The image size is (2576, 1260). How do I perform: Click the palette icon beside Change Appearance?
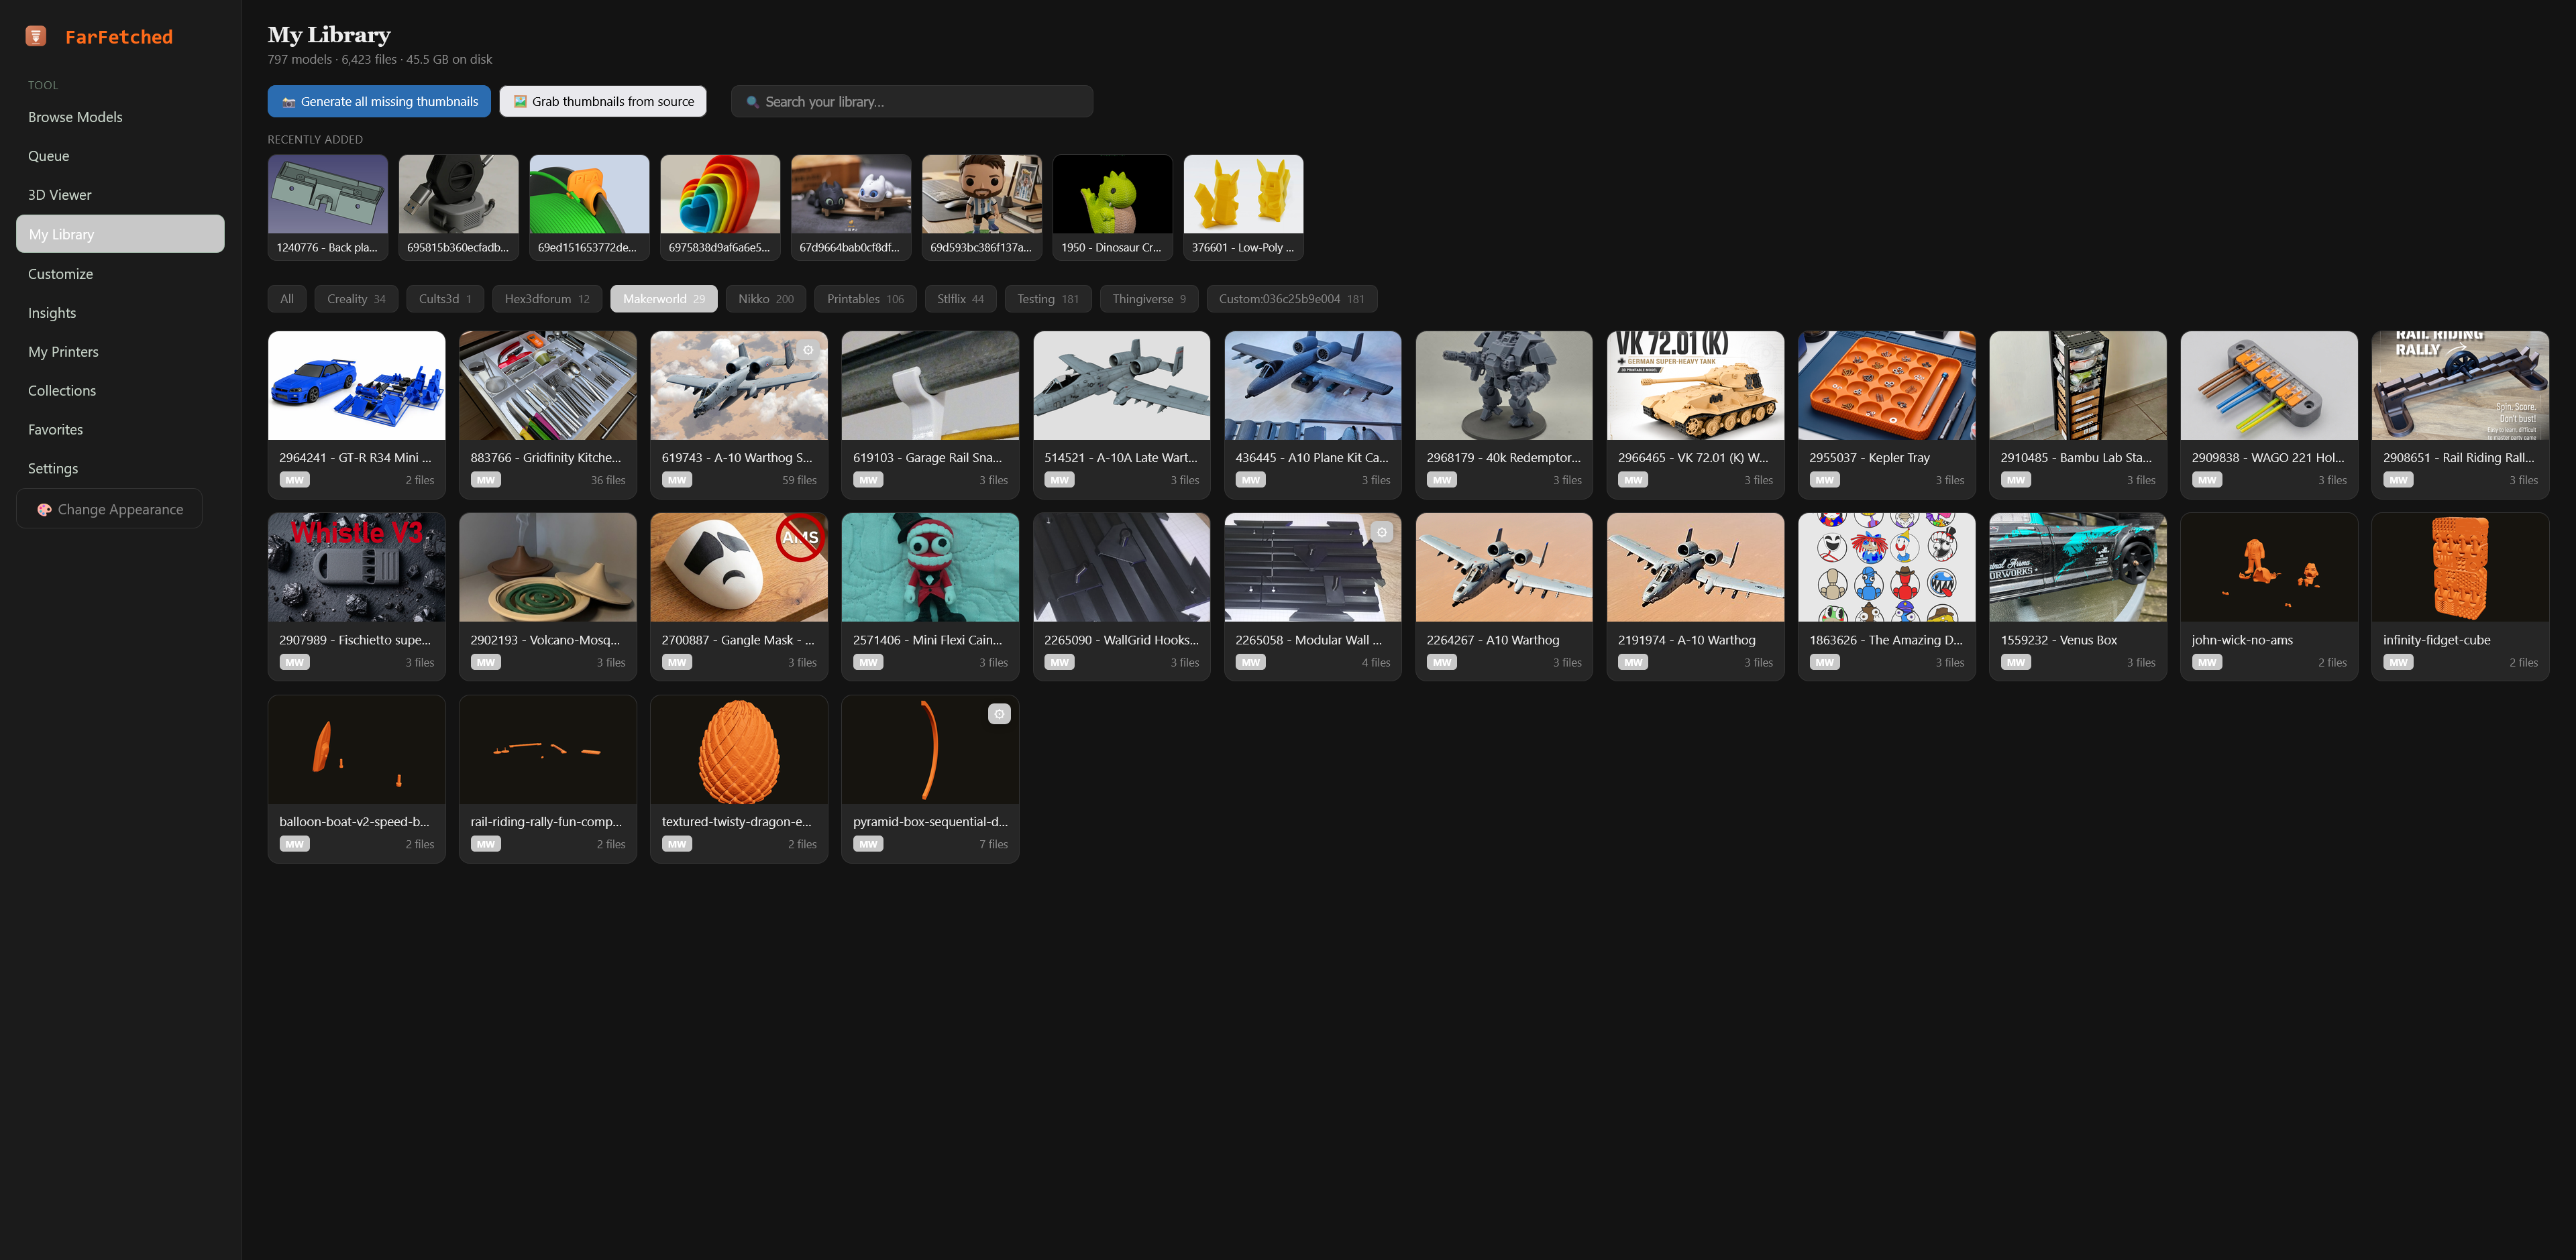pos(44,509)
